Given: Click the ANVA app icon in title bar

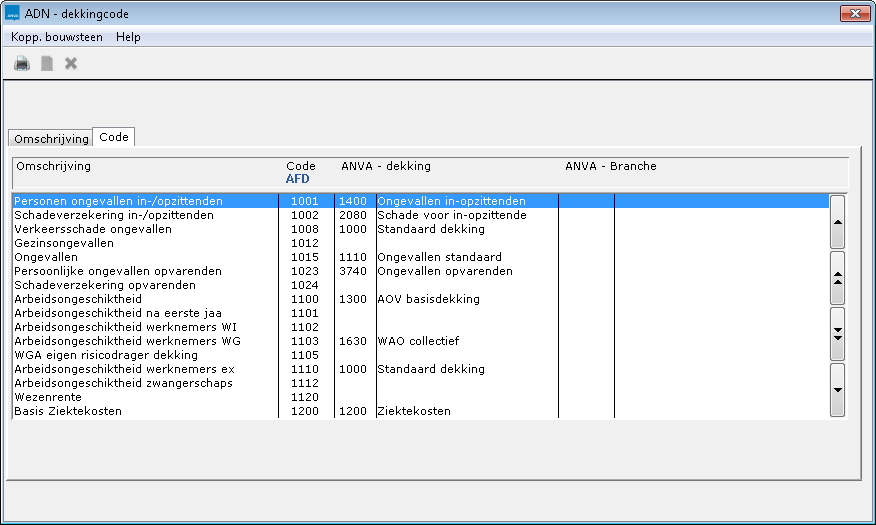Looking at the screenshot, I should [x=13, y=14].
